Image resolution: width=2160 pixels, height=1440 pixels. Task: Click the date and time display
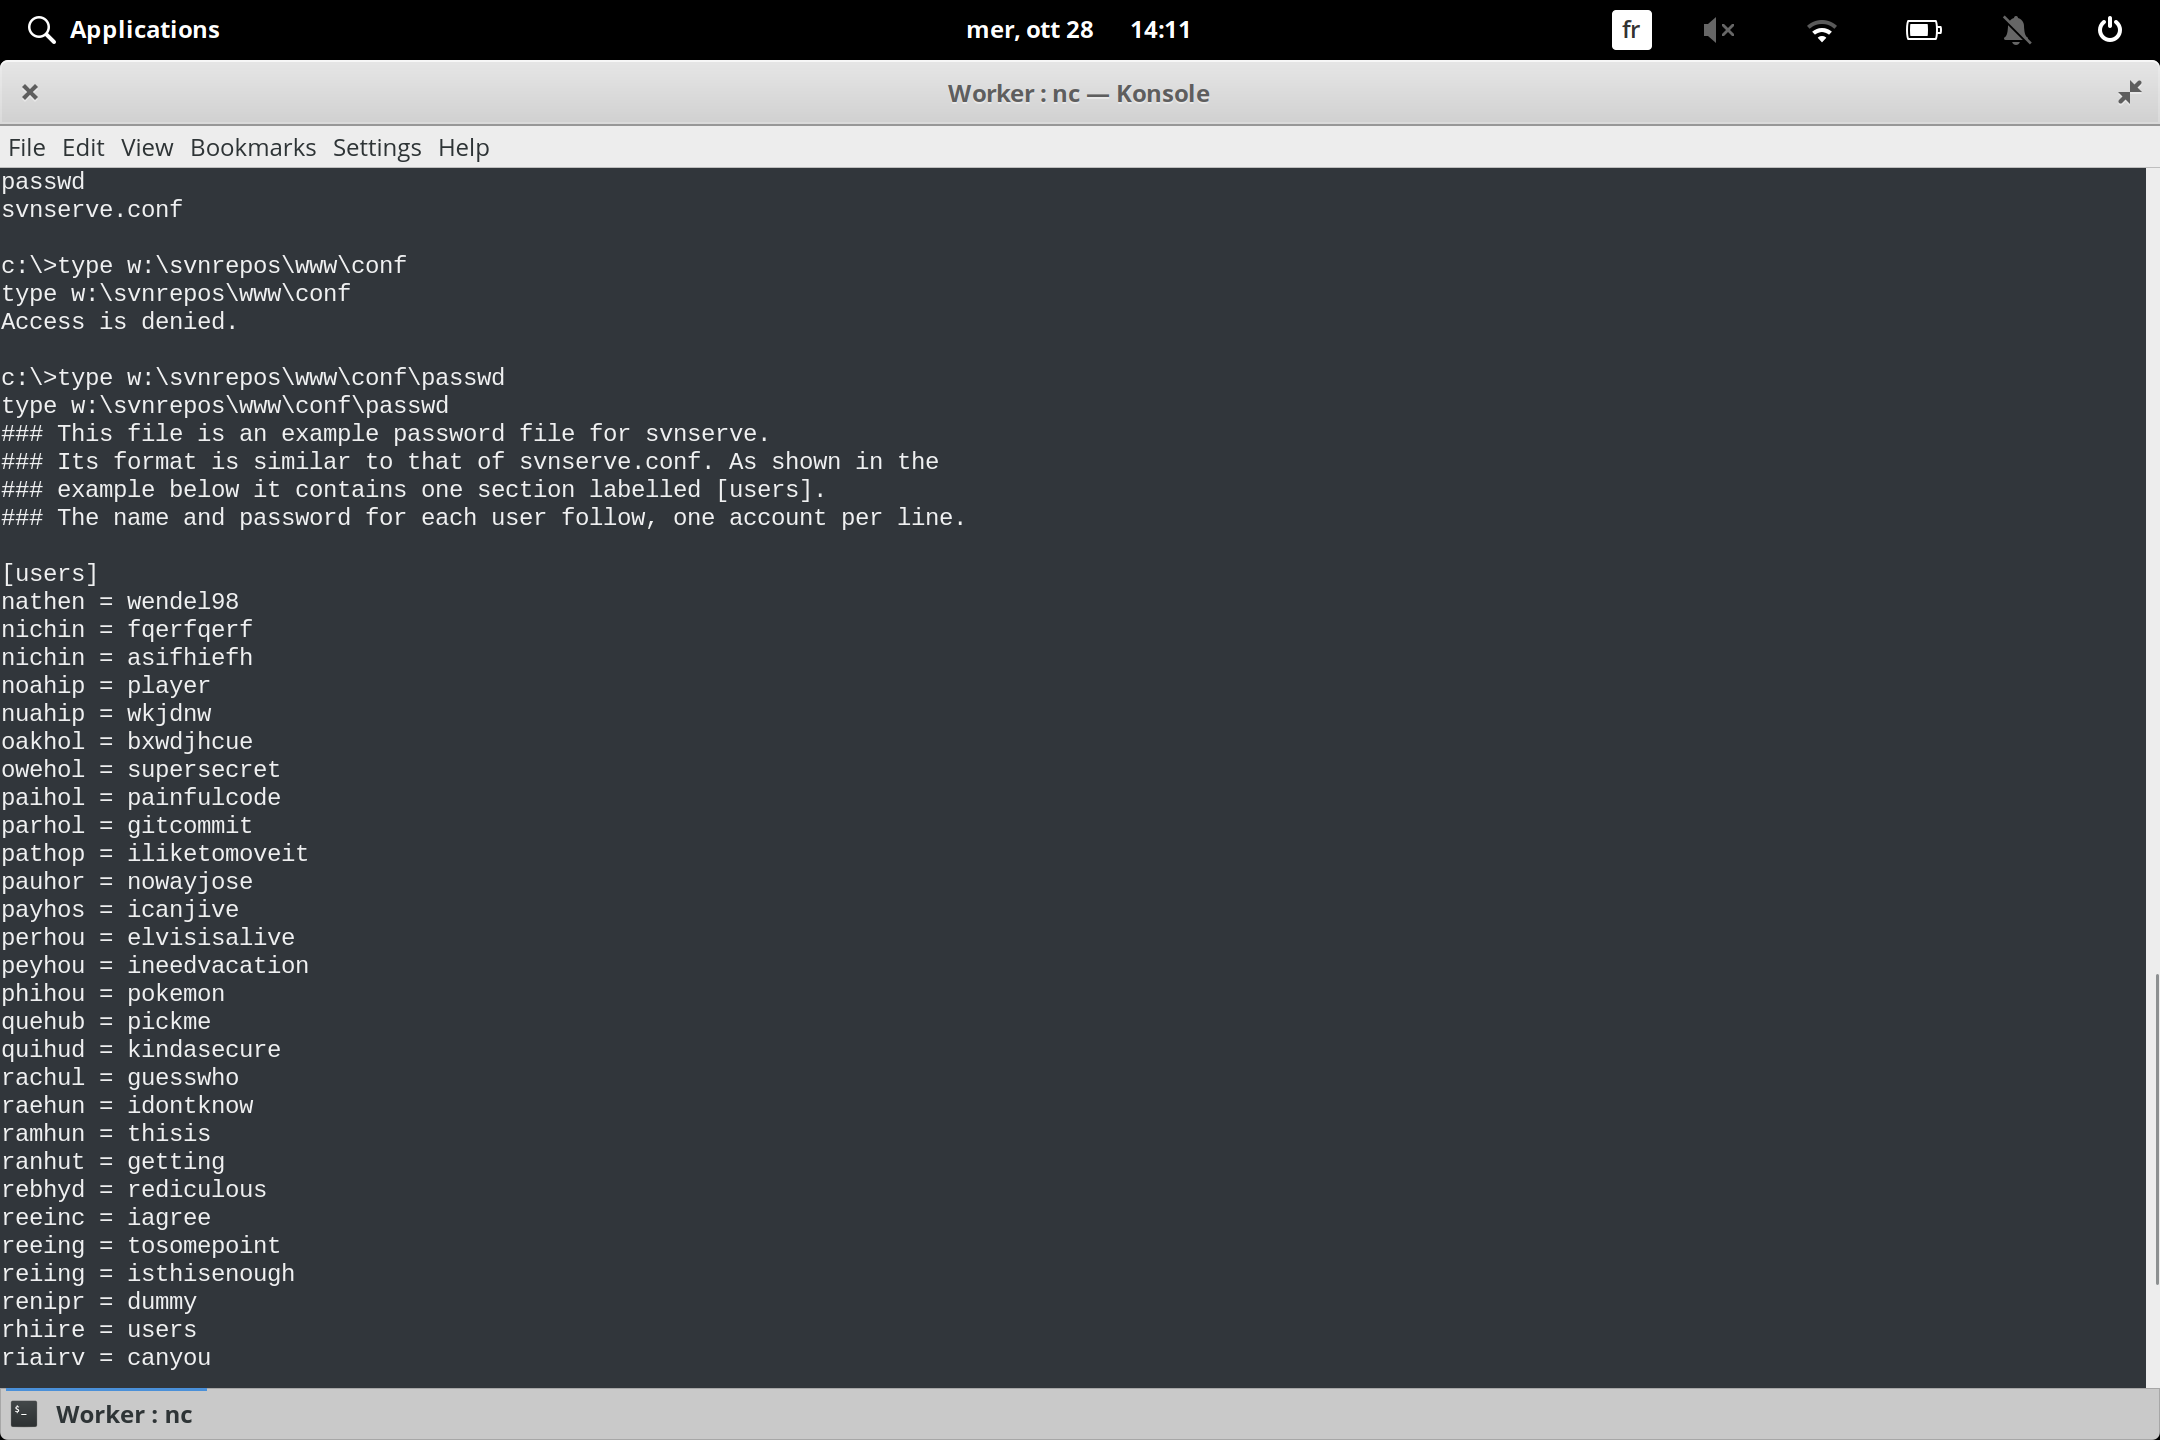[1078, 29]
